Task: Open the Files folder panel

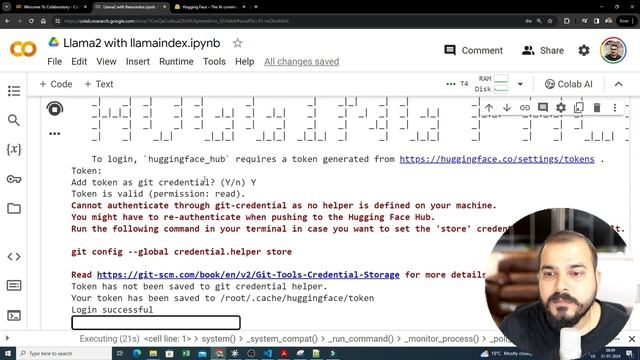Action: pos(14,209)
